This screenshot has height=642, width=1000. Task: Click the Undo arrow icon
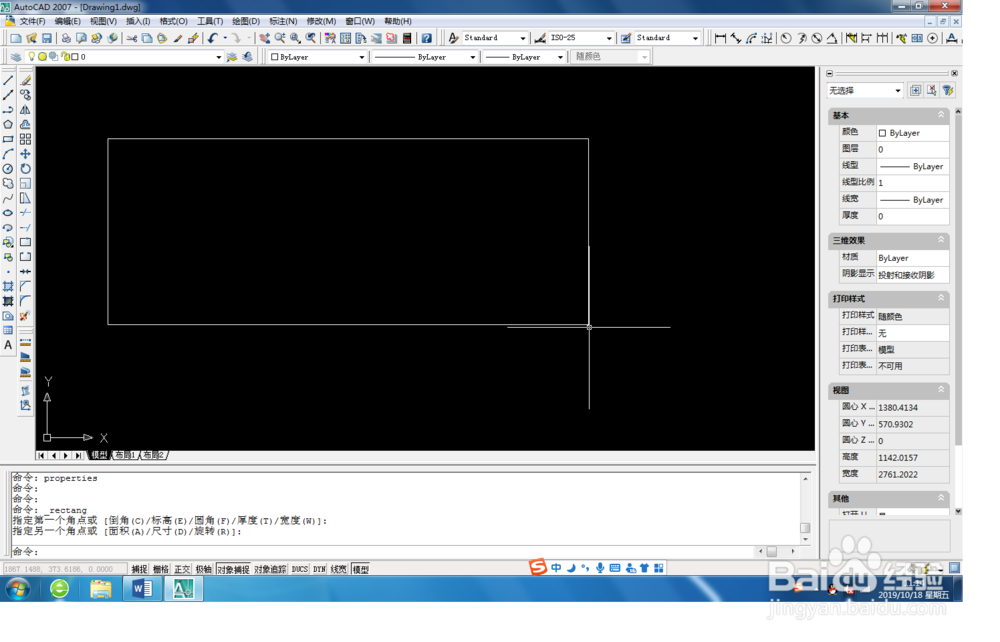point(213,38)
